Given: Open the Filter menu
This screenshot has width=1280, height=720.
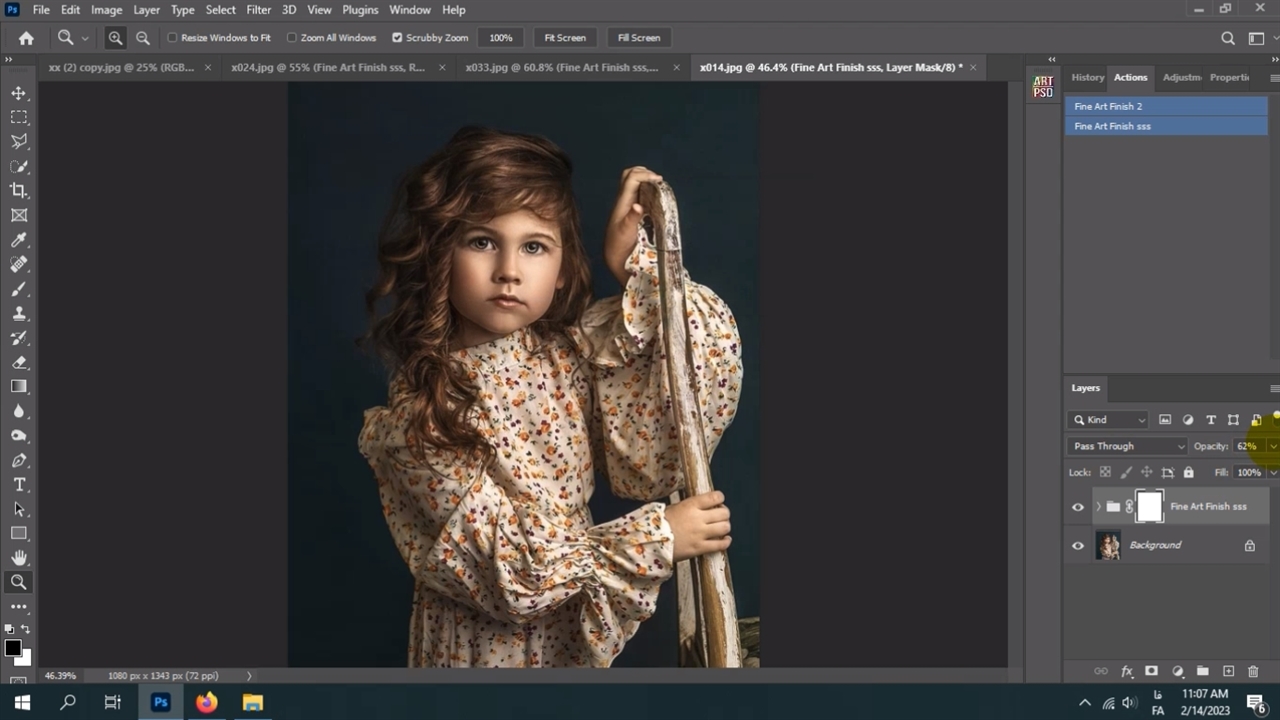Looking at the screenshot, I should [258, 10].
